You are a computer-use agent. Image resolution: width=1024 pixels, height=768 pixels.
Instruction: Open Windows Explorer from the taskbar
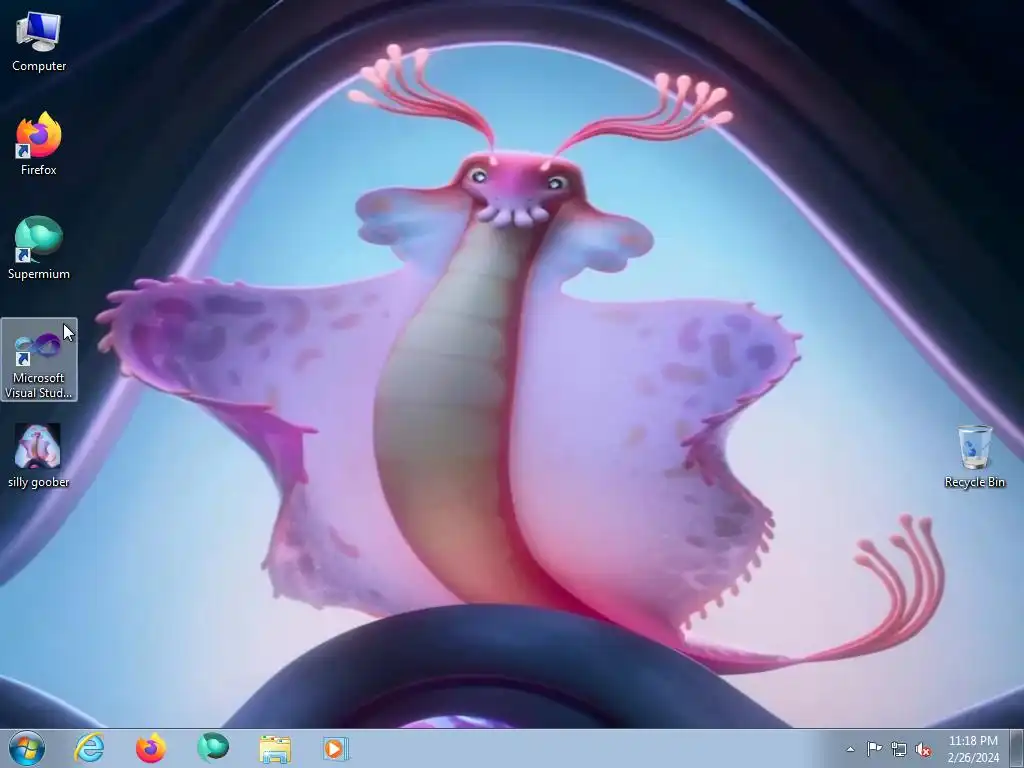(x=275, y=748)
